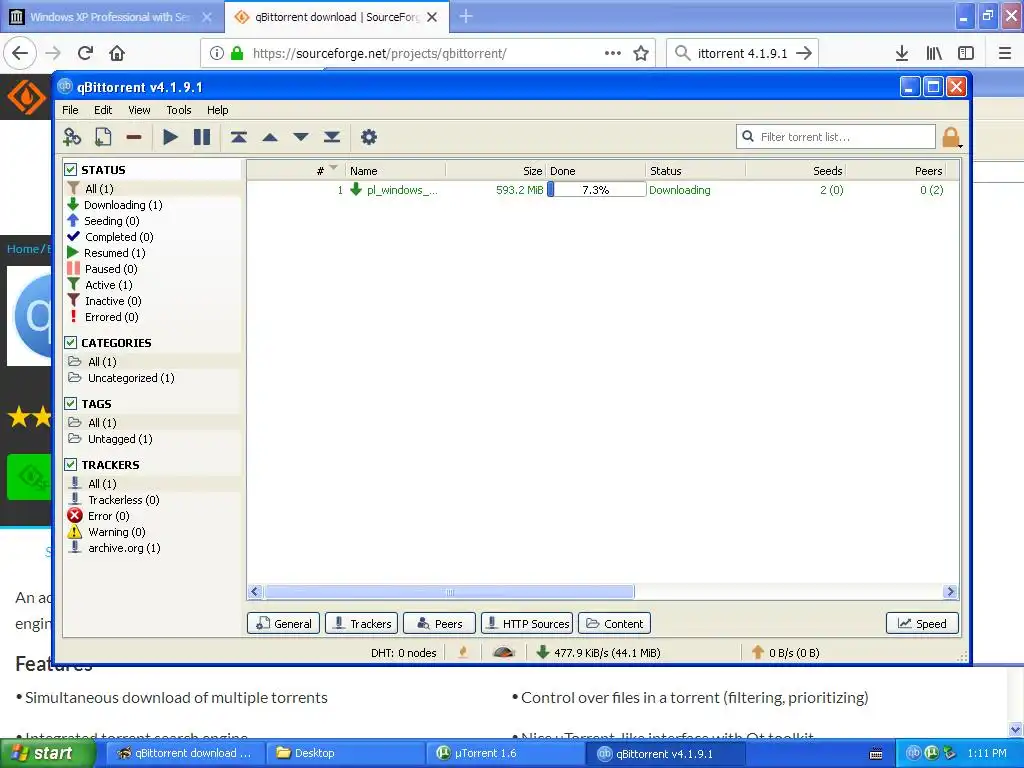The image size is (1024, 768).
Task: Open page actions three-dots menu in address bar
Action: pyautogui.click(x=613, y=53)
